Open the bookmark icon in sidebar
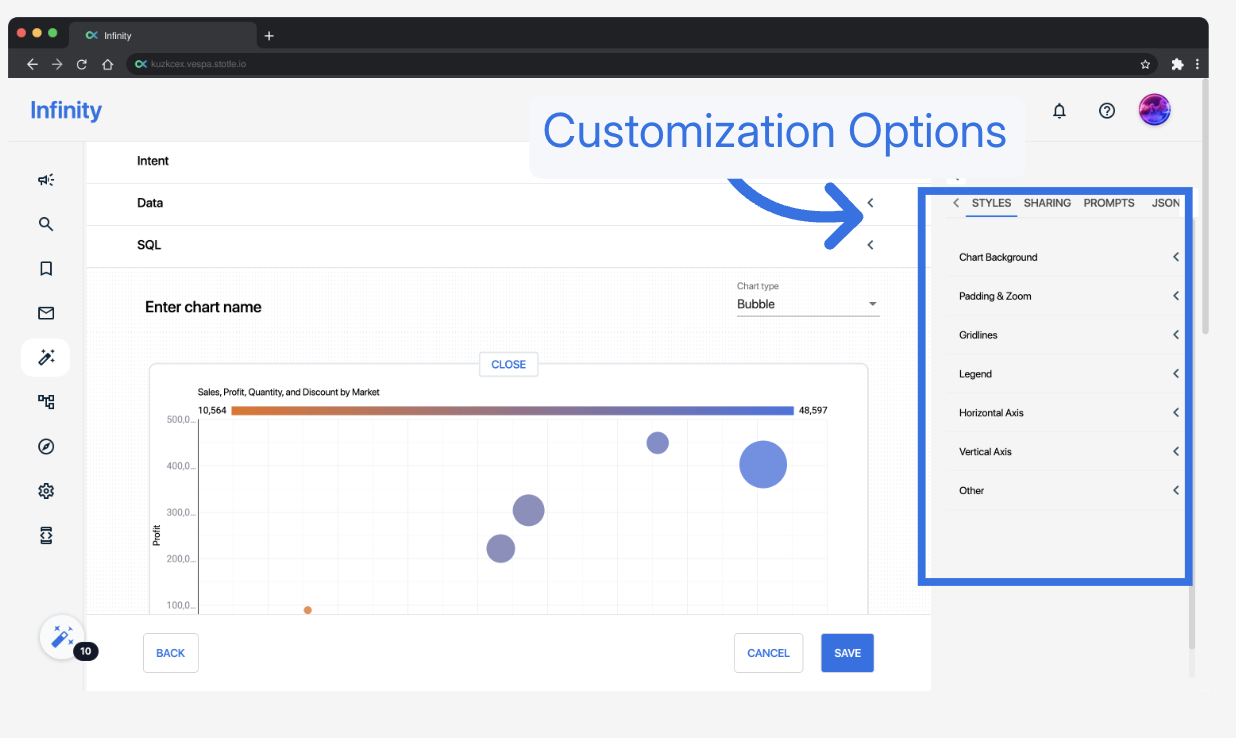 (46, 269)
